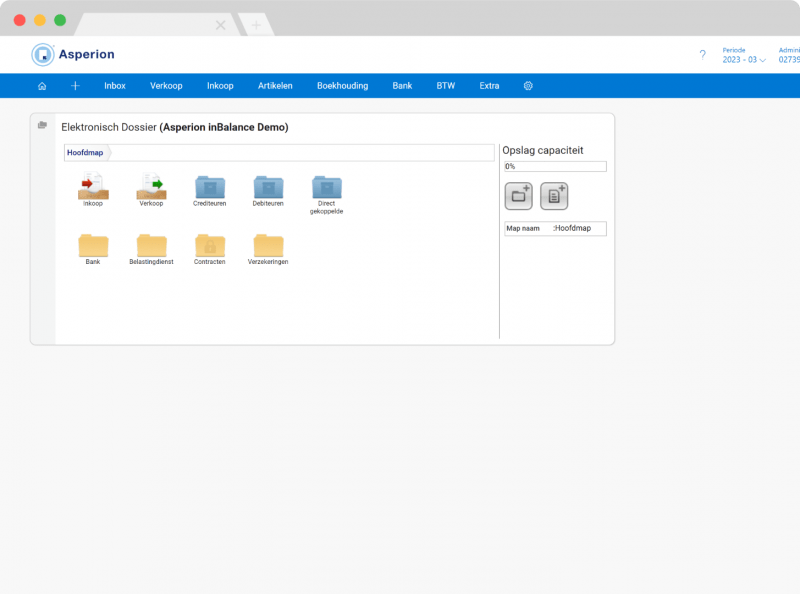Open the locked Contracten folder

(x=210, y=245)
